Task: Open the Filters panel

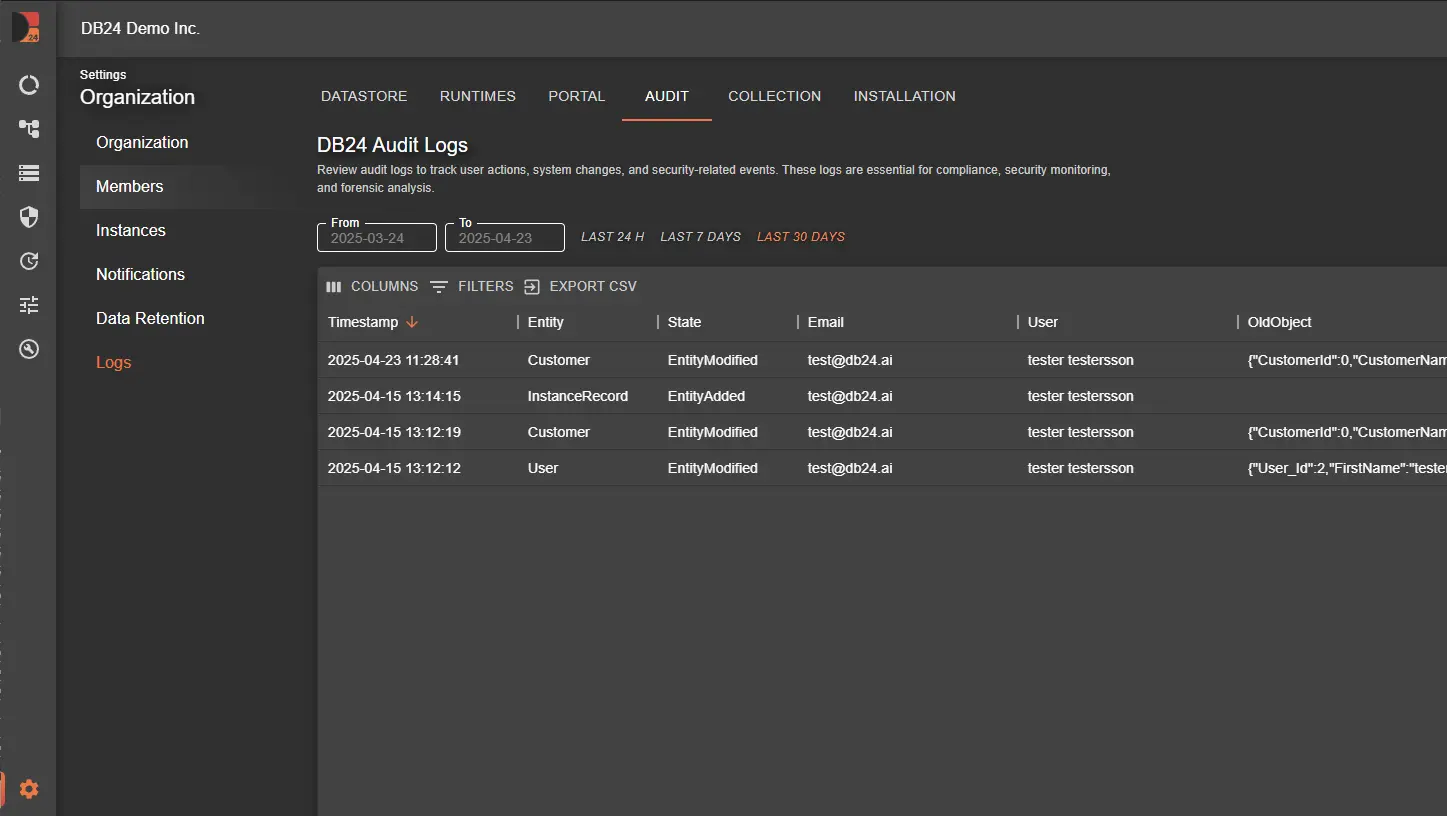Action: click(x=472, y=287)
